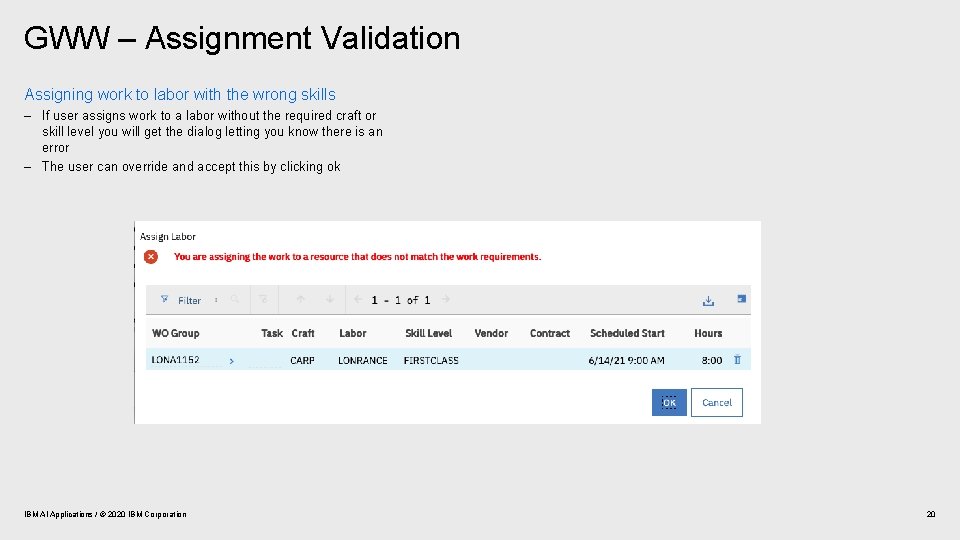Screen dimensions: 960x540
Task: Sort by Contract column header
Action: pyautogui.click(x=550, y=333)
